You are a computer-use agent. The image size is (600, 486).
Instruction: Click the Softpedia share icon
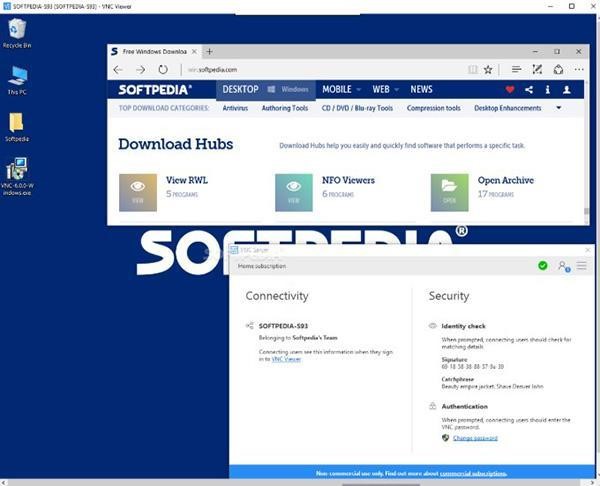[x=529, y=90]
